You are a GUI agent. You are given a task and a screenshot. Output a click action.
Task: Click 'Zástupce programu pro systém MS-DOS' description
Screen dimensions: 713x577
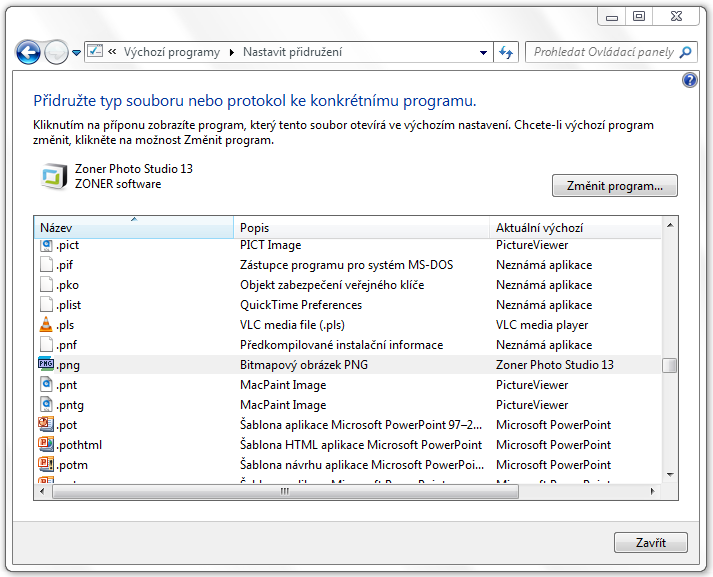pyautogui.click(x=346, y=265)
